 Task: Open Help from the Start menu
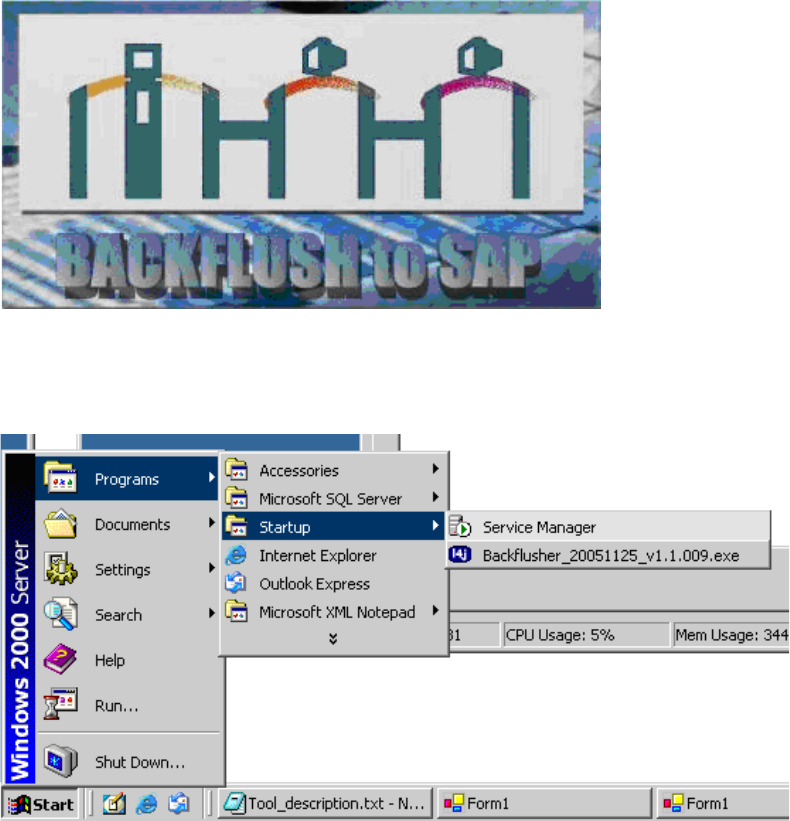tap(127, 660)
